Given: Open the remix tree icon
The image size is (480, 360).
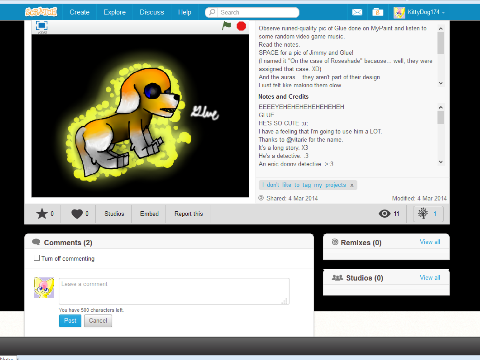Looking at the screenshot, I should (428, 214).
